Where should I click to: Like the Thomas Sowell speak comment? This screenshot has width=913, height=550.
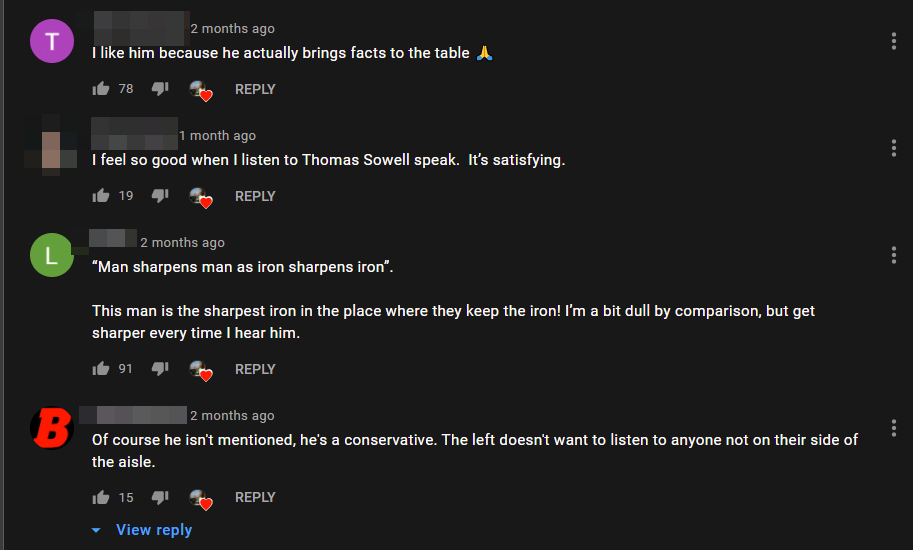pos(101,196)
